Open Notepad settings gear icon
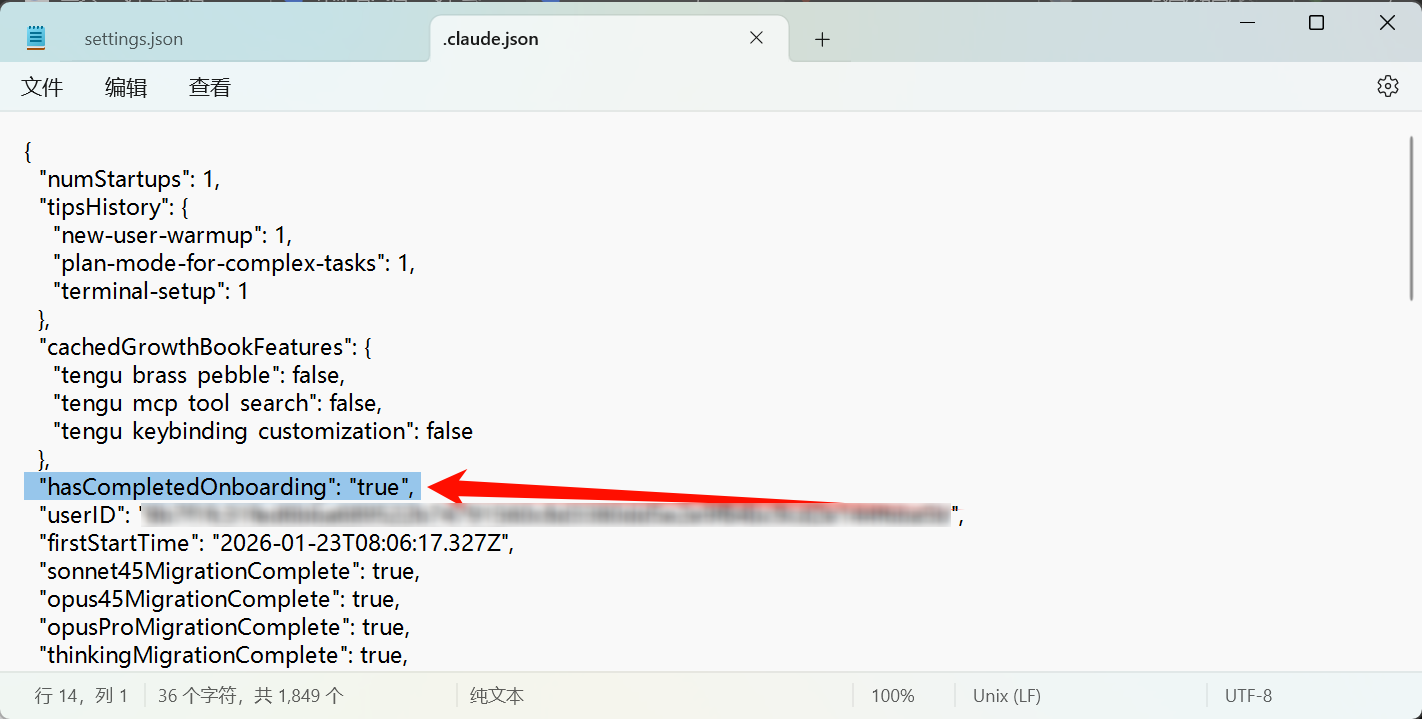This screenshot has width=1422, height=719. (1387, 86)
